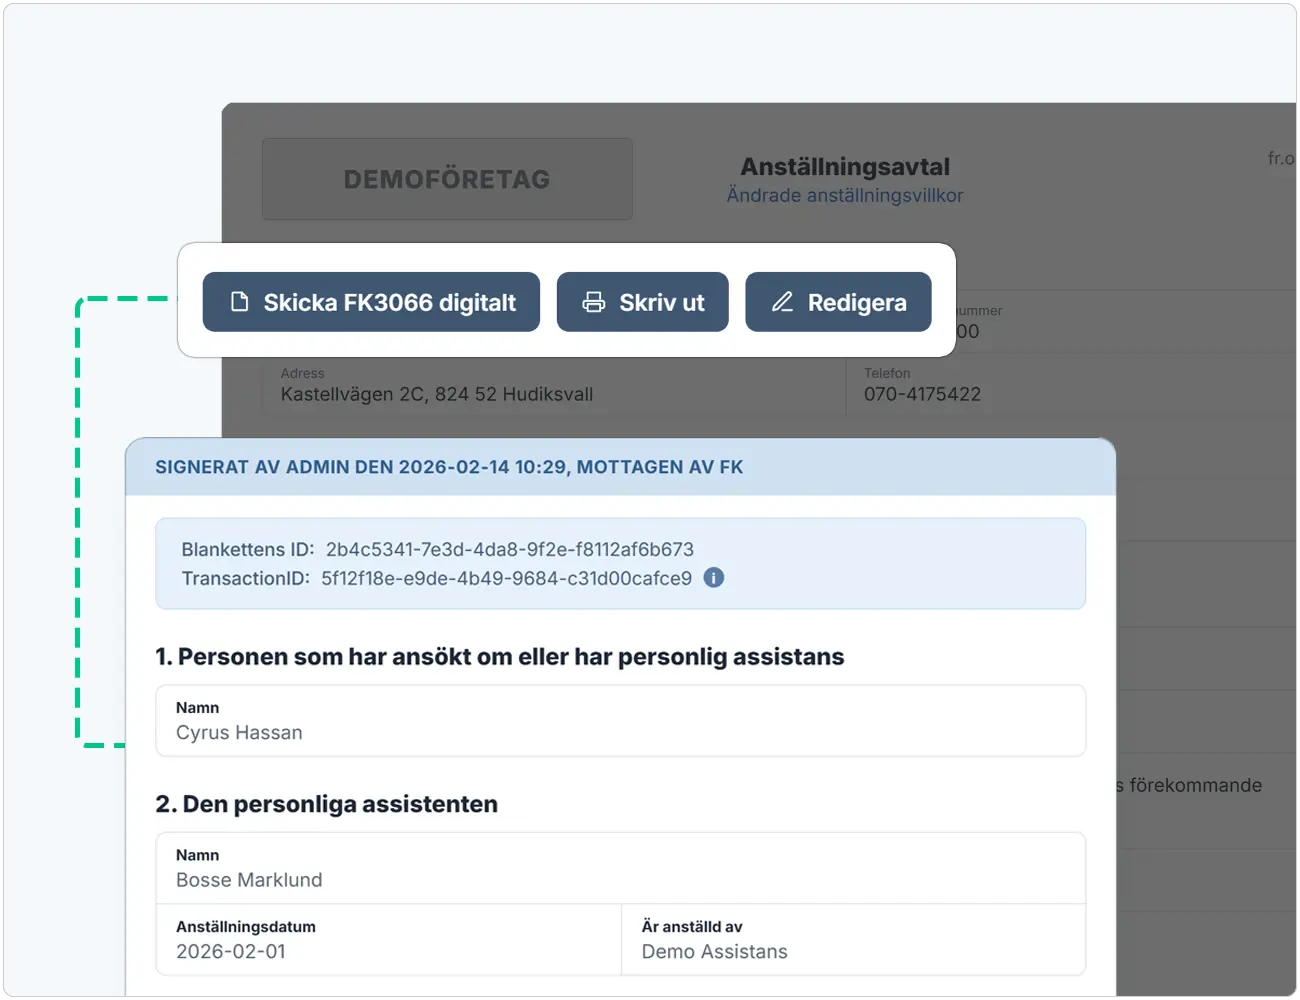This screenshot has height=1000, width=1300.
Task: Click the Är anställd av Demo Assistans field
Action: point(853,939)
